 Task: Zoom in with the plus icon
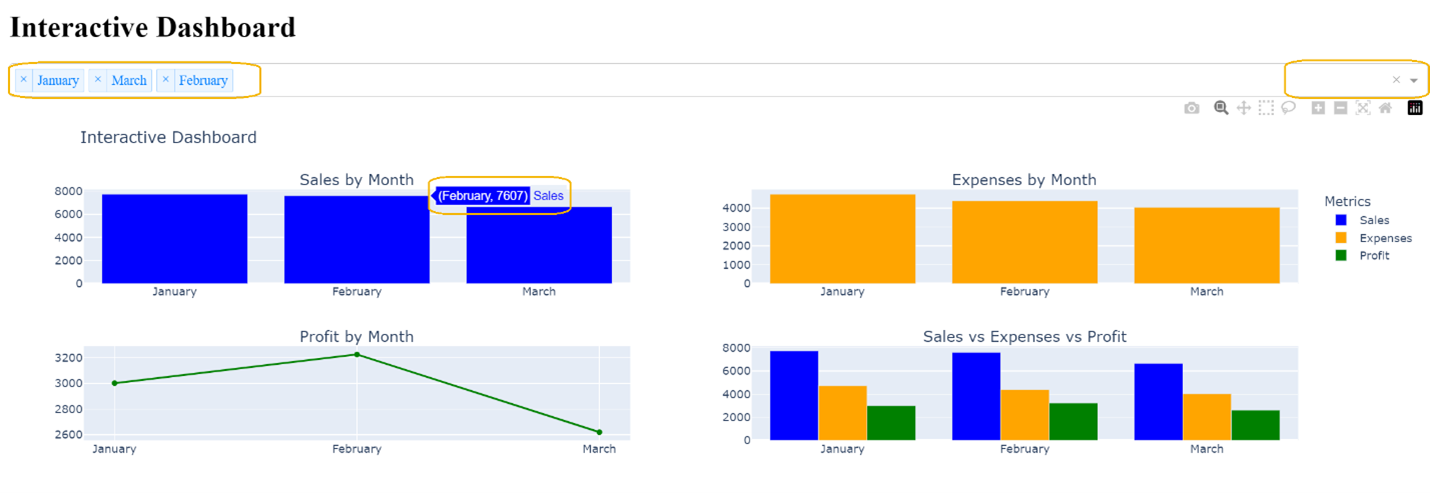pyautogui.click(x=1318, y=108)
